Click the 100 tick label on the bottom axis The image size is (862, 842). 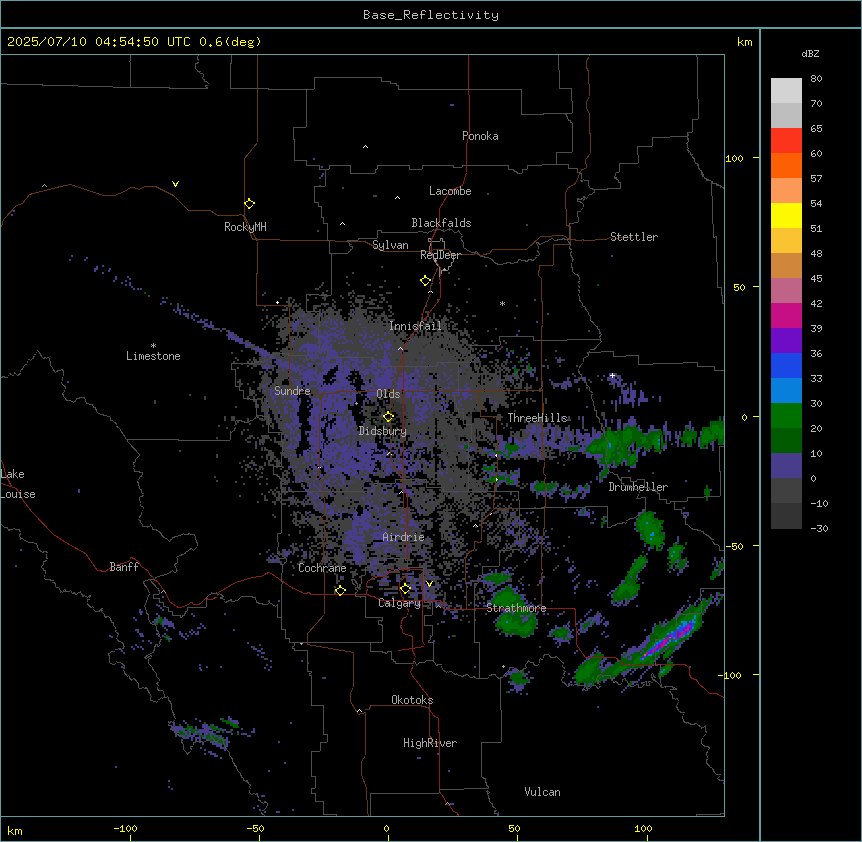643,828
